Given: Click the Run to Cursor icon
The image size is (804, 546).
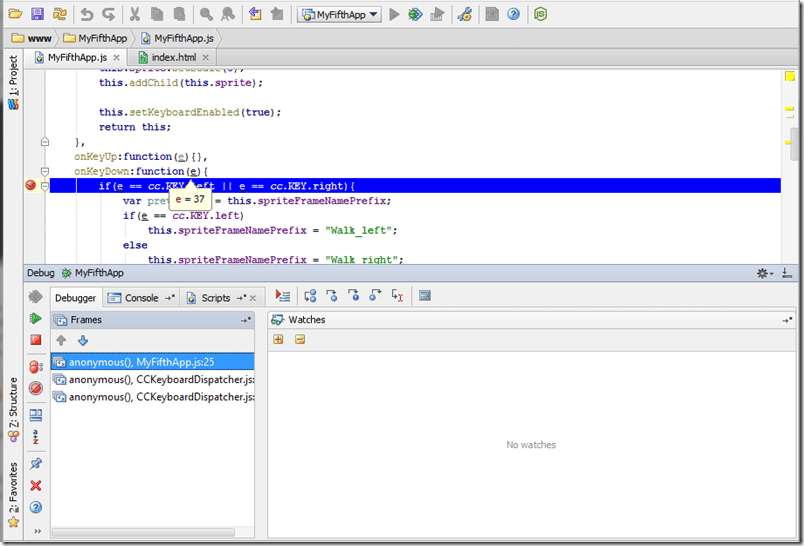Looking at the screenshot, I should (x=397, y=296).
